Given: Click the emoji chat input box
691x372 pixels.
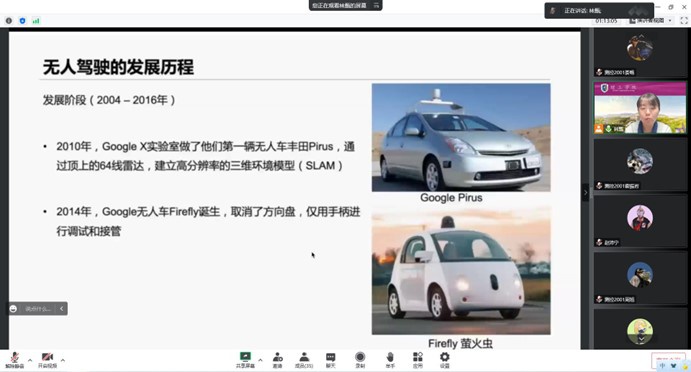Looking at the screenshot, I should point(38,309).
